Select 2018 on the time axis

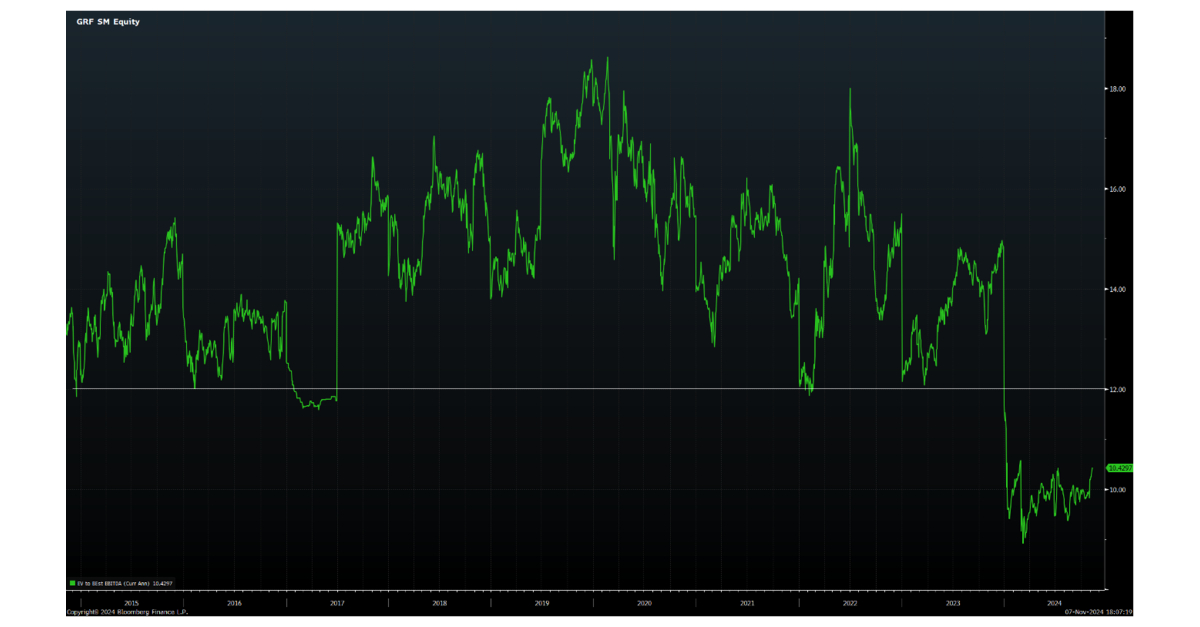440,603
